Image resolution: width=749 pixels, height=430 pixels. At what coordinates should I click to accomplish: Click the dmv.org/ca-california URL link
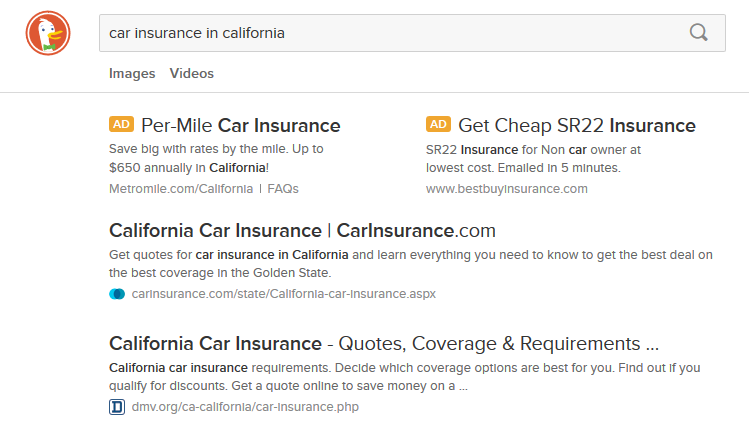tap(245, 407)
